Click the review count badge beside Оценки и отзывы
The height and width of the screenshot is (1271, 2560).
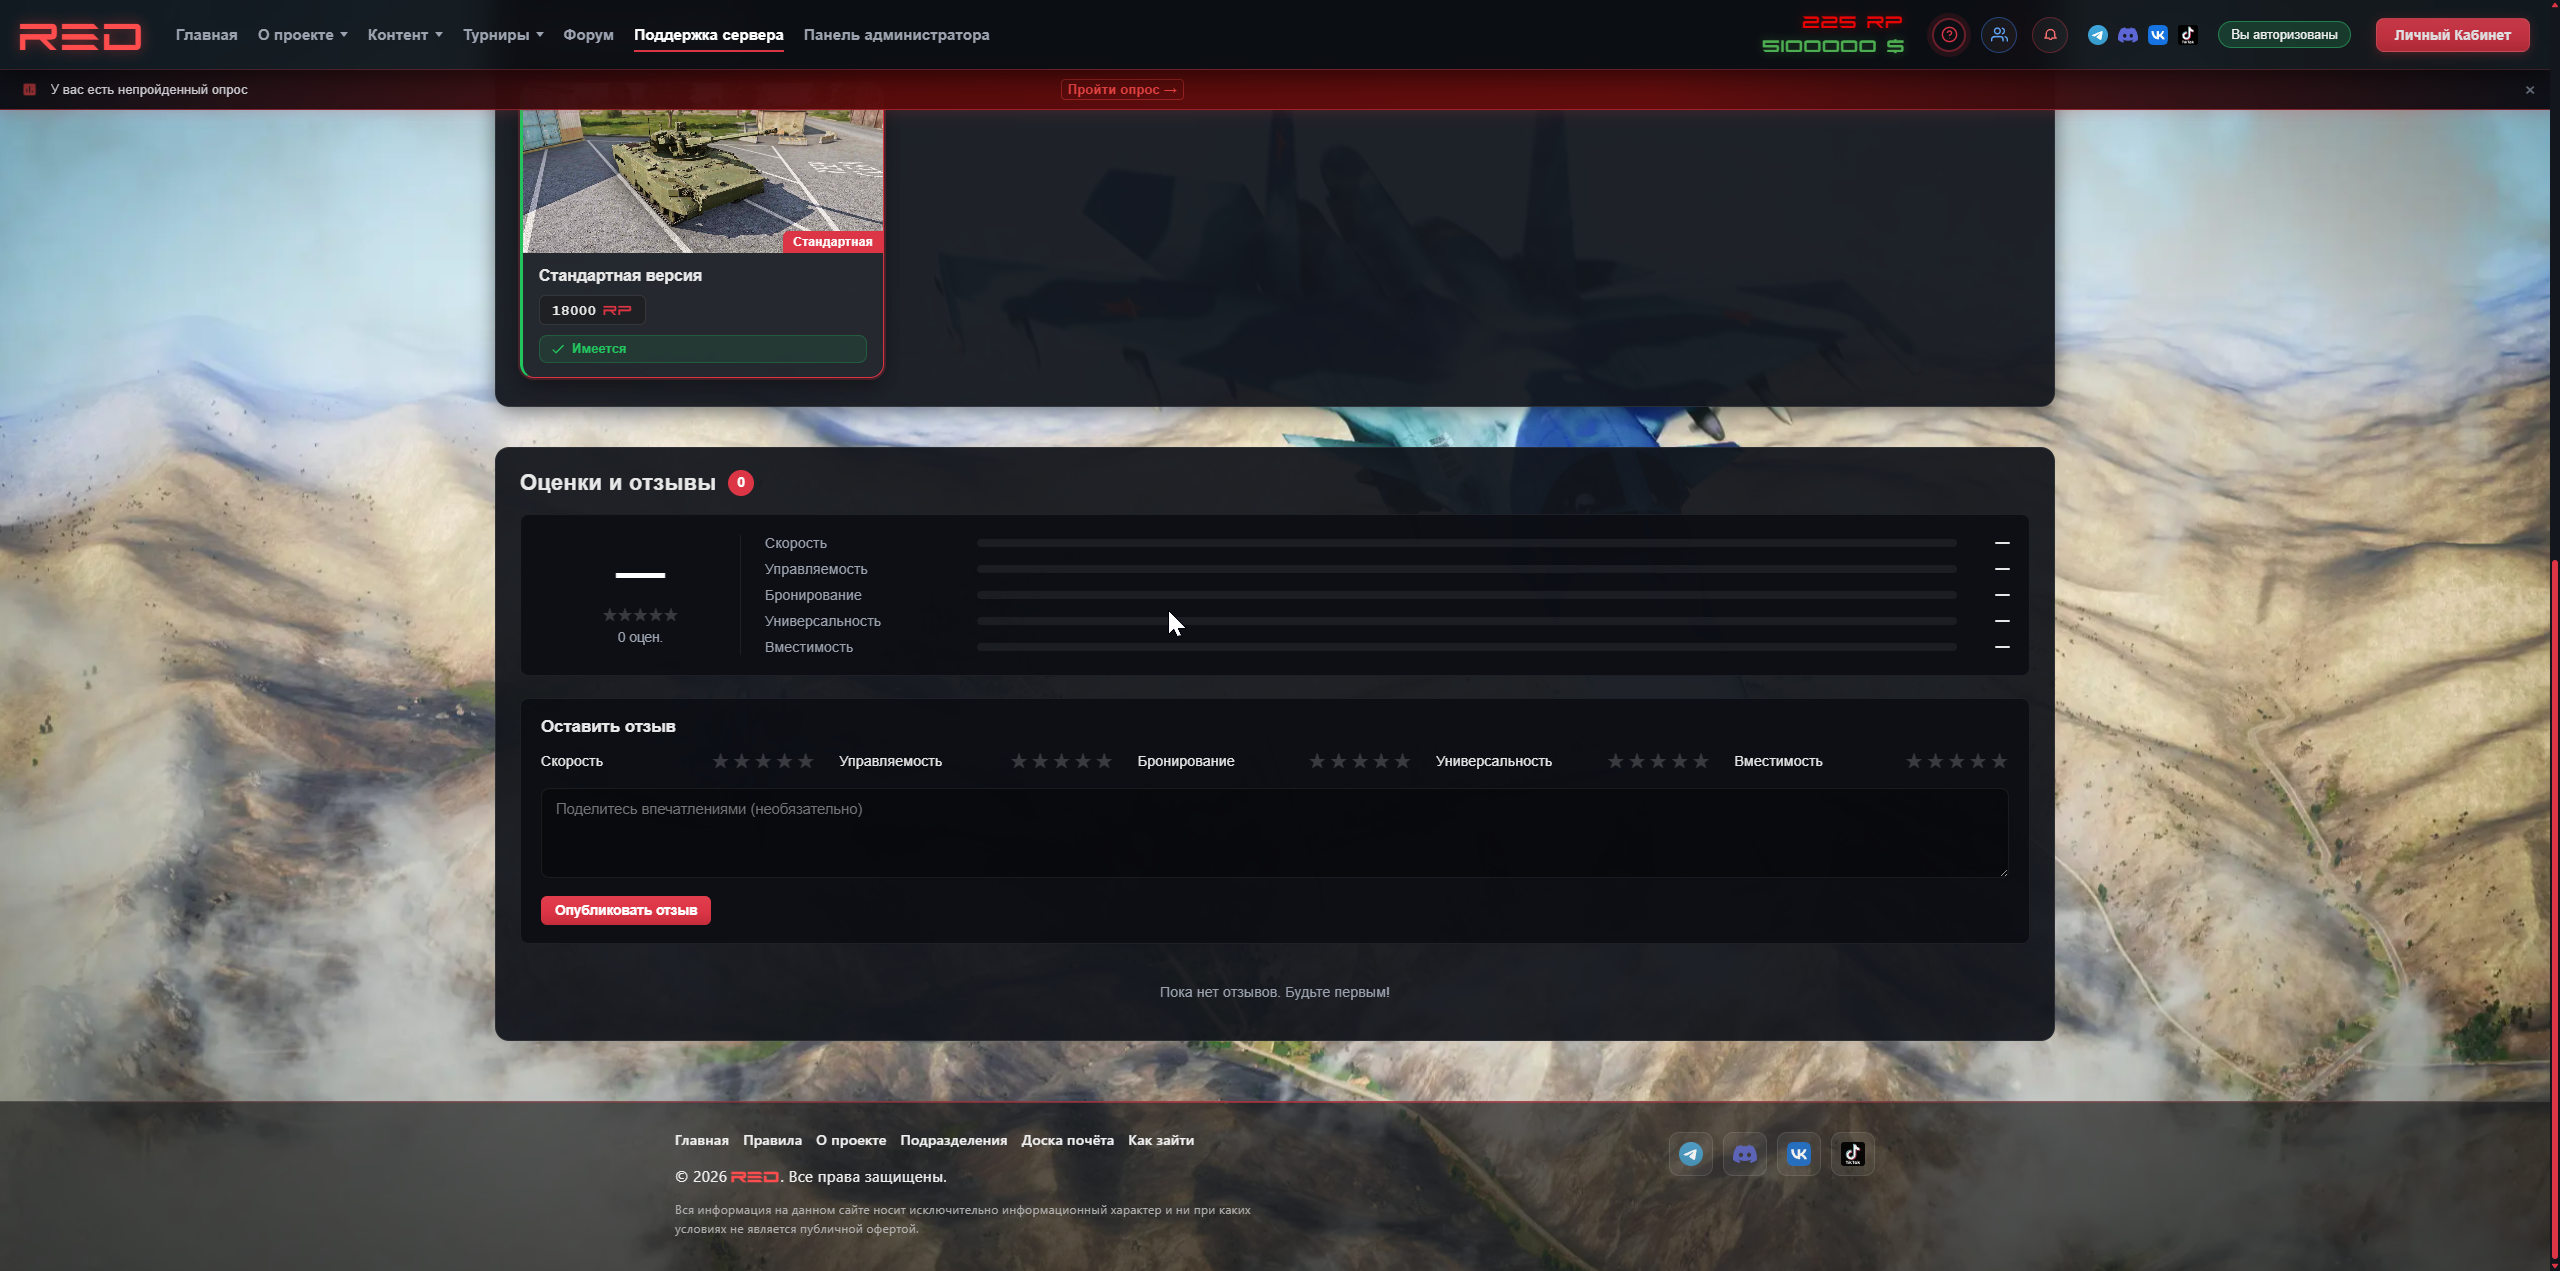click(x=741, y=483)
